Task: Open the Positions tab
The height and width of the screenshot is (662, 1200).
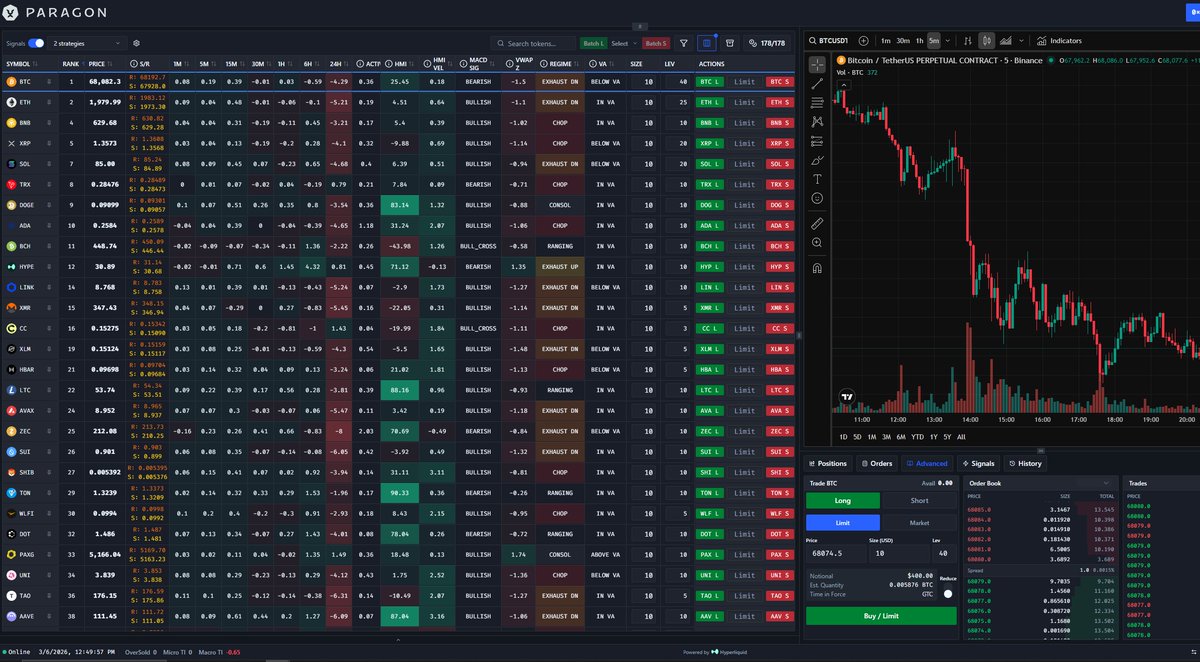Action: (x=828, y=463)
